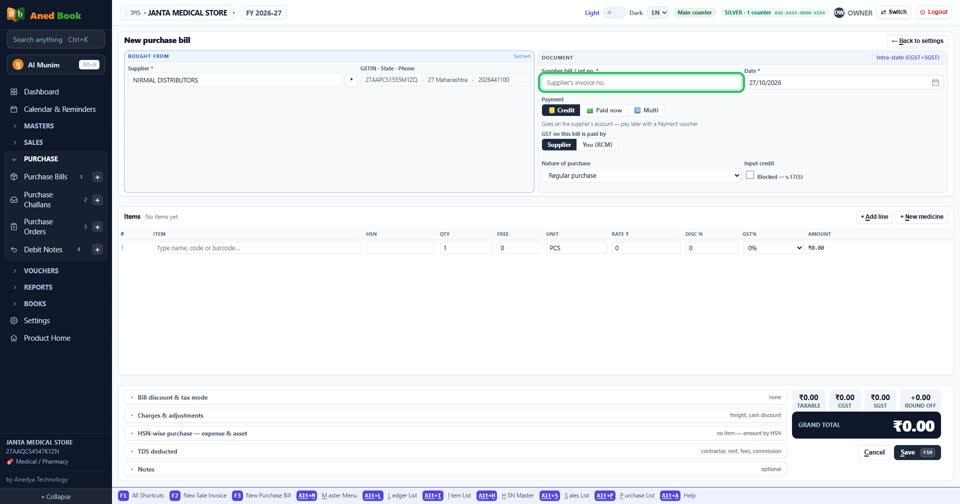Image resolution: width=960 pixels, height=504 pixels.
Task: Open F1 All Shortcuts
Action: [141, 495]
